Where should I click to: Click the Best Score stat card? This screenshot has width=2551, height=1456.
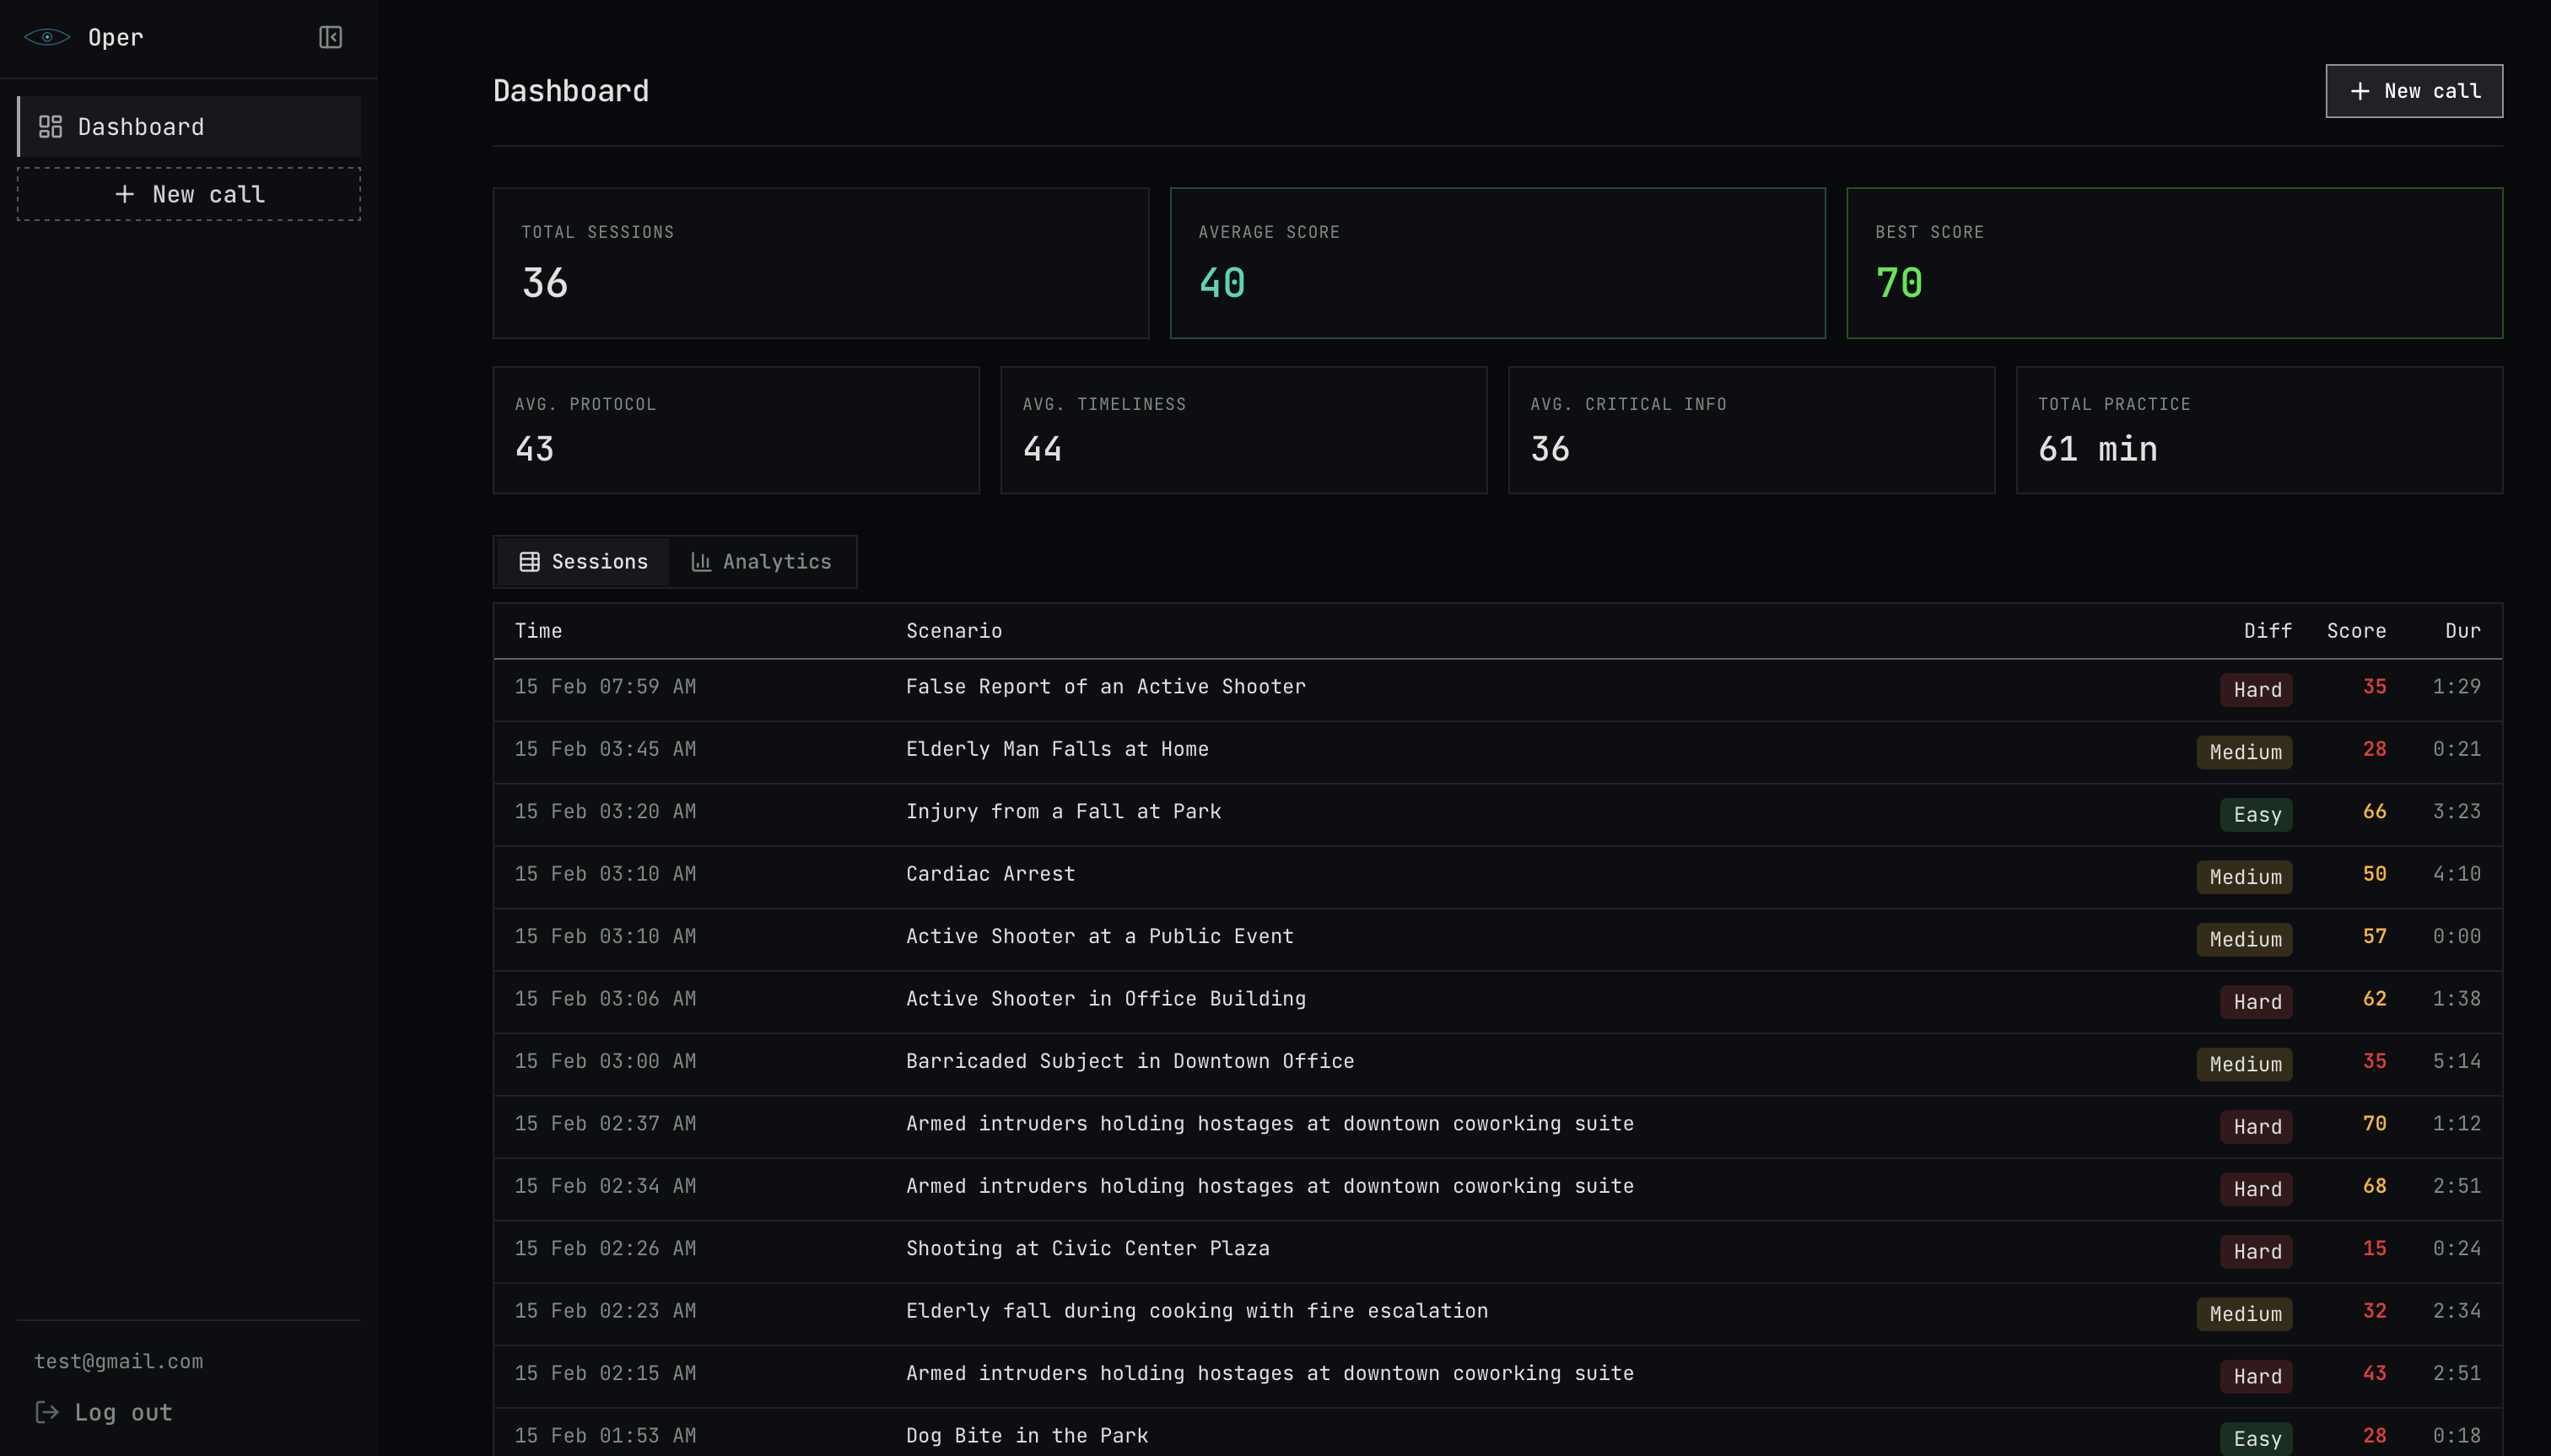pos(2173,263)
